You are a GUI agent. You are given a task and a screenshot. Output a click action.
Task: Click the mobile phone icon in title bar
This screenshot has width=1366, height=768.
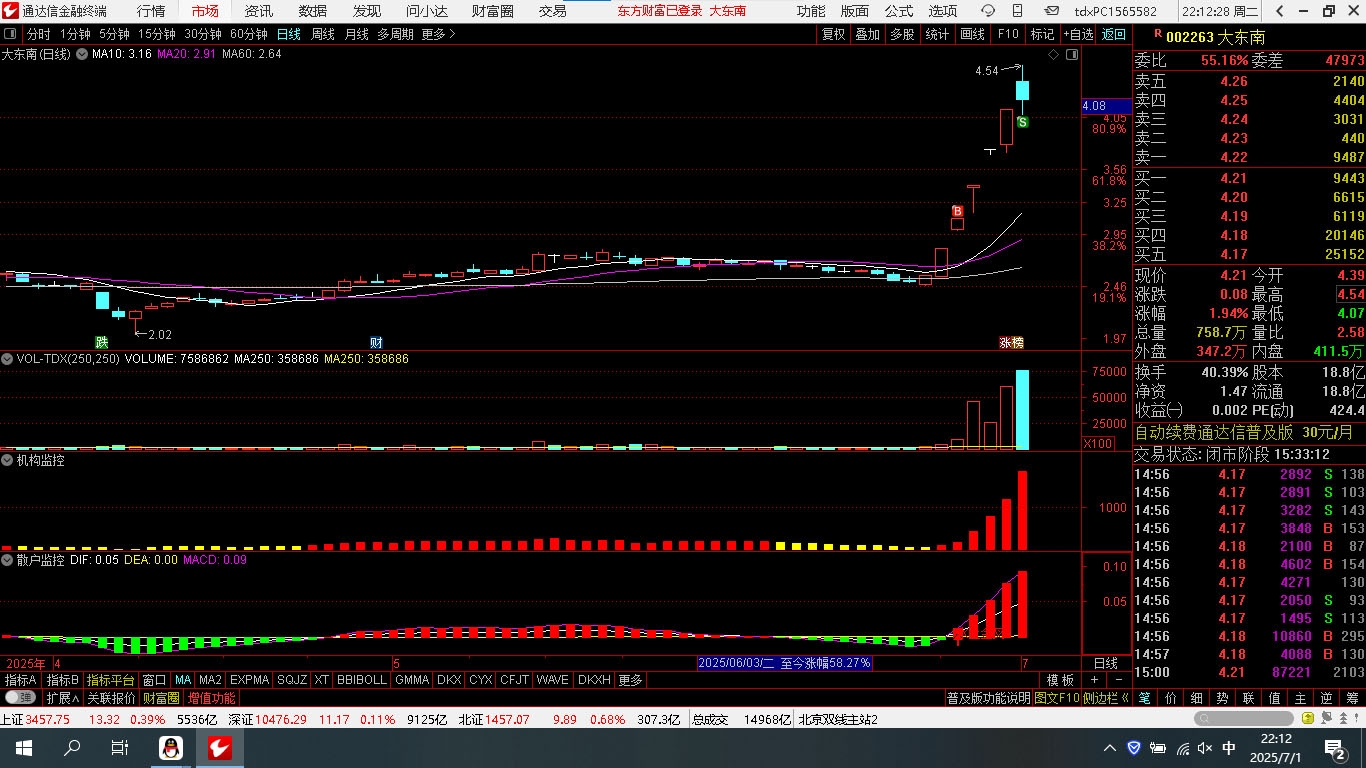point(1020,11)
